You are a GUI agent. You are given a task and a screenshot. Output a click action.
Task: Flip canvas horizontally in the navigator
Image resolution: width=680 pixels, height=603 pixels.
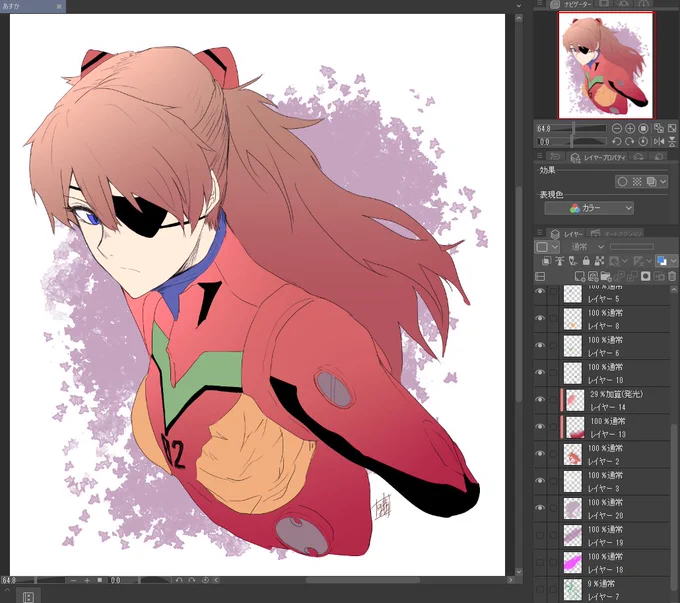[x=659, y=142]
